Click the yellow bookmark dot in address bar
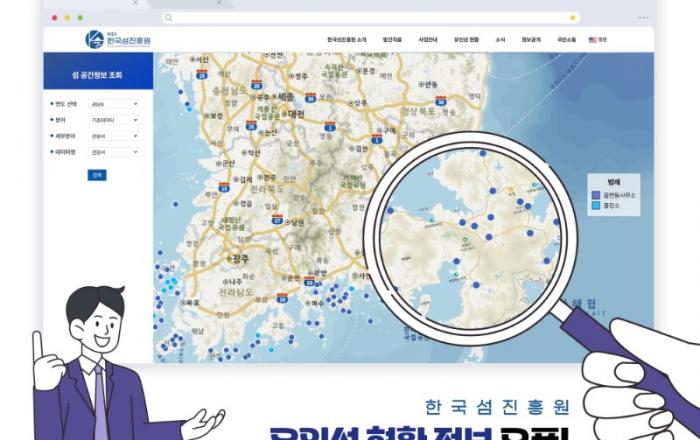This screenshot has width=700, height=440. pos(573,17)
